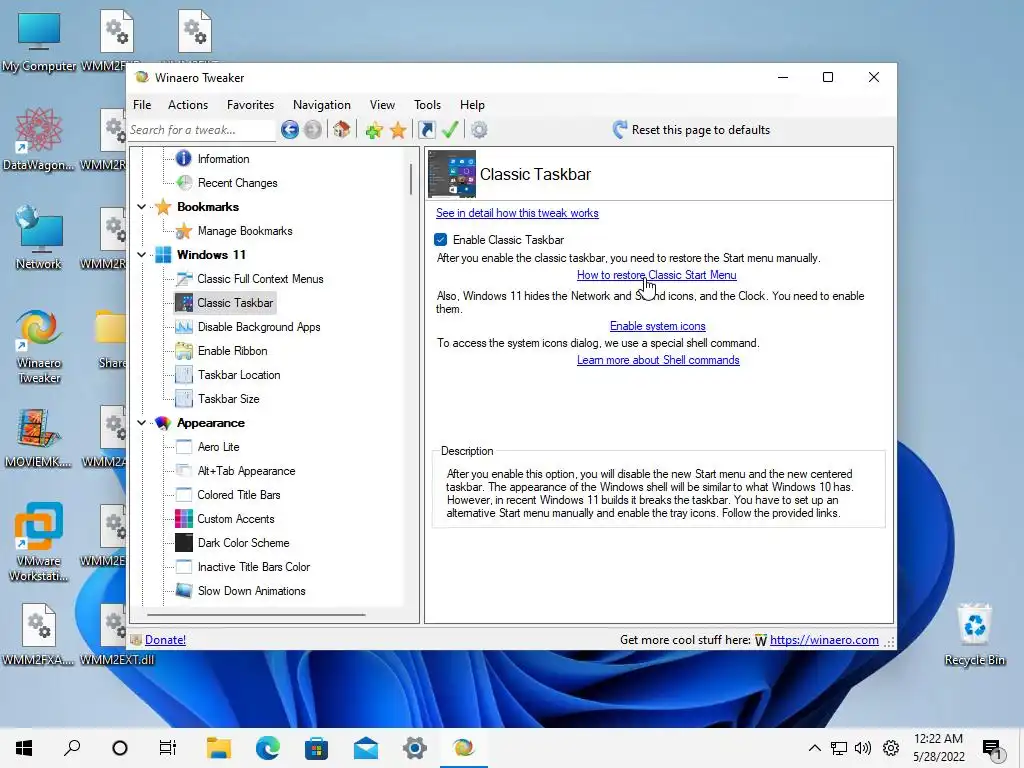Open File Explorer from taskbar
The width and height of the screenshot is (1024, 768).
click(219, 748)
